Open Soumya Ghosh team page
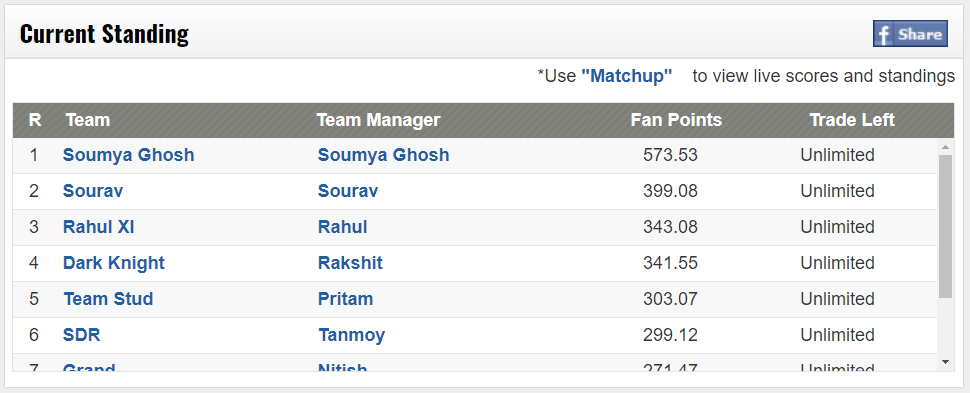The image size is (970, 393). coord(129,155)
